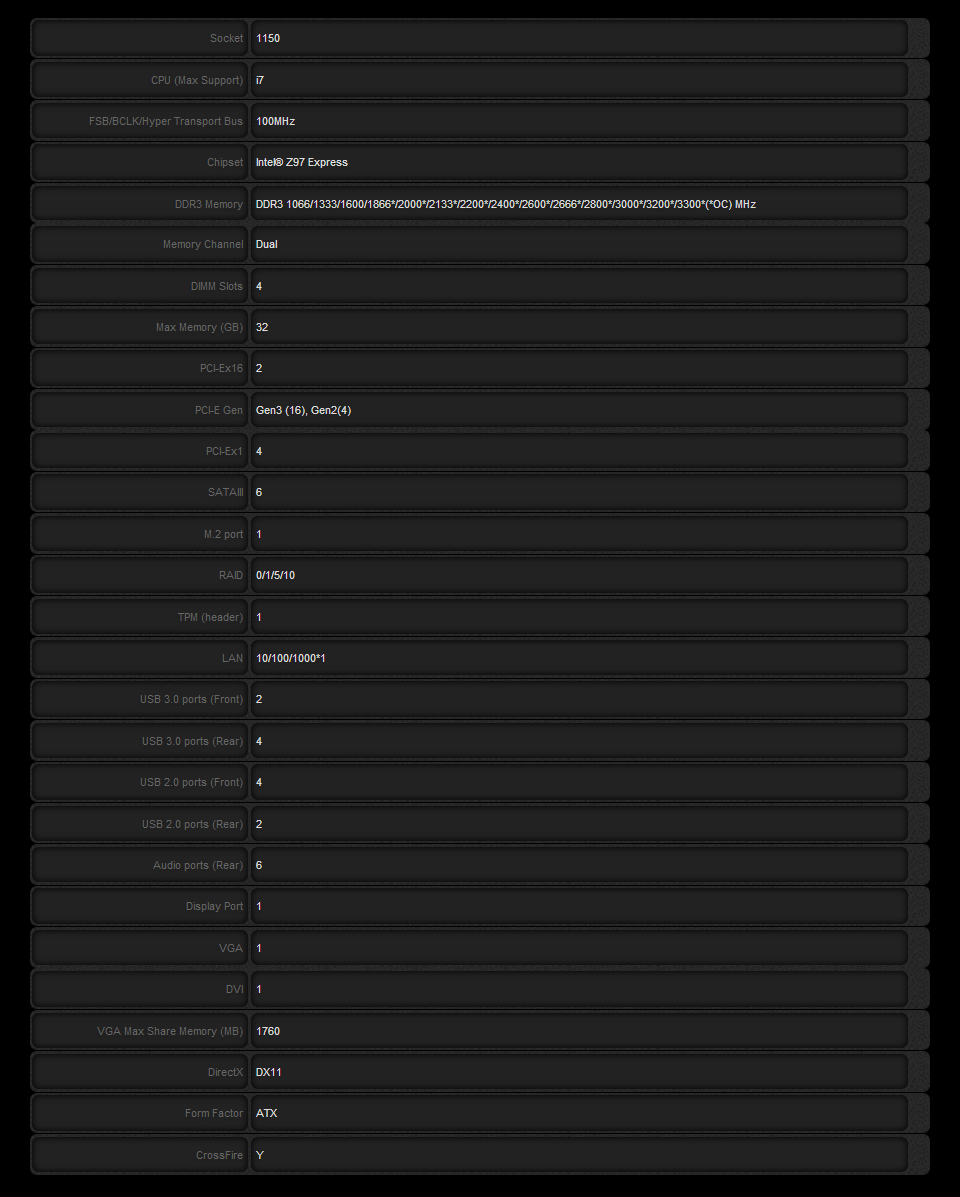The image size is (960, 1197).
Task: Click the SATAIII row label
Action: click(224, 492)
